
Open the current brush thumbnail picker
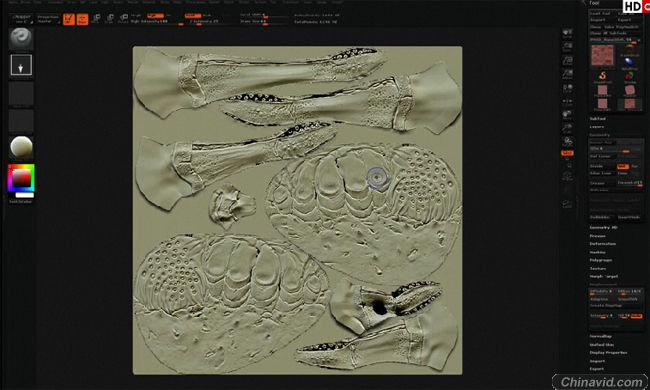point(21,39)
